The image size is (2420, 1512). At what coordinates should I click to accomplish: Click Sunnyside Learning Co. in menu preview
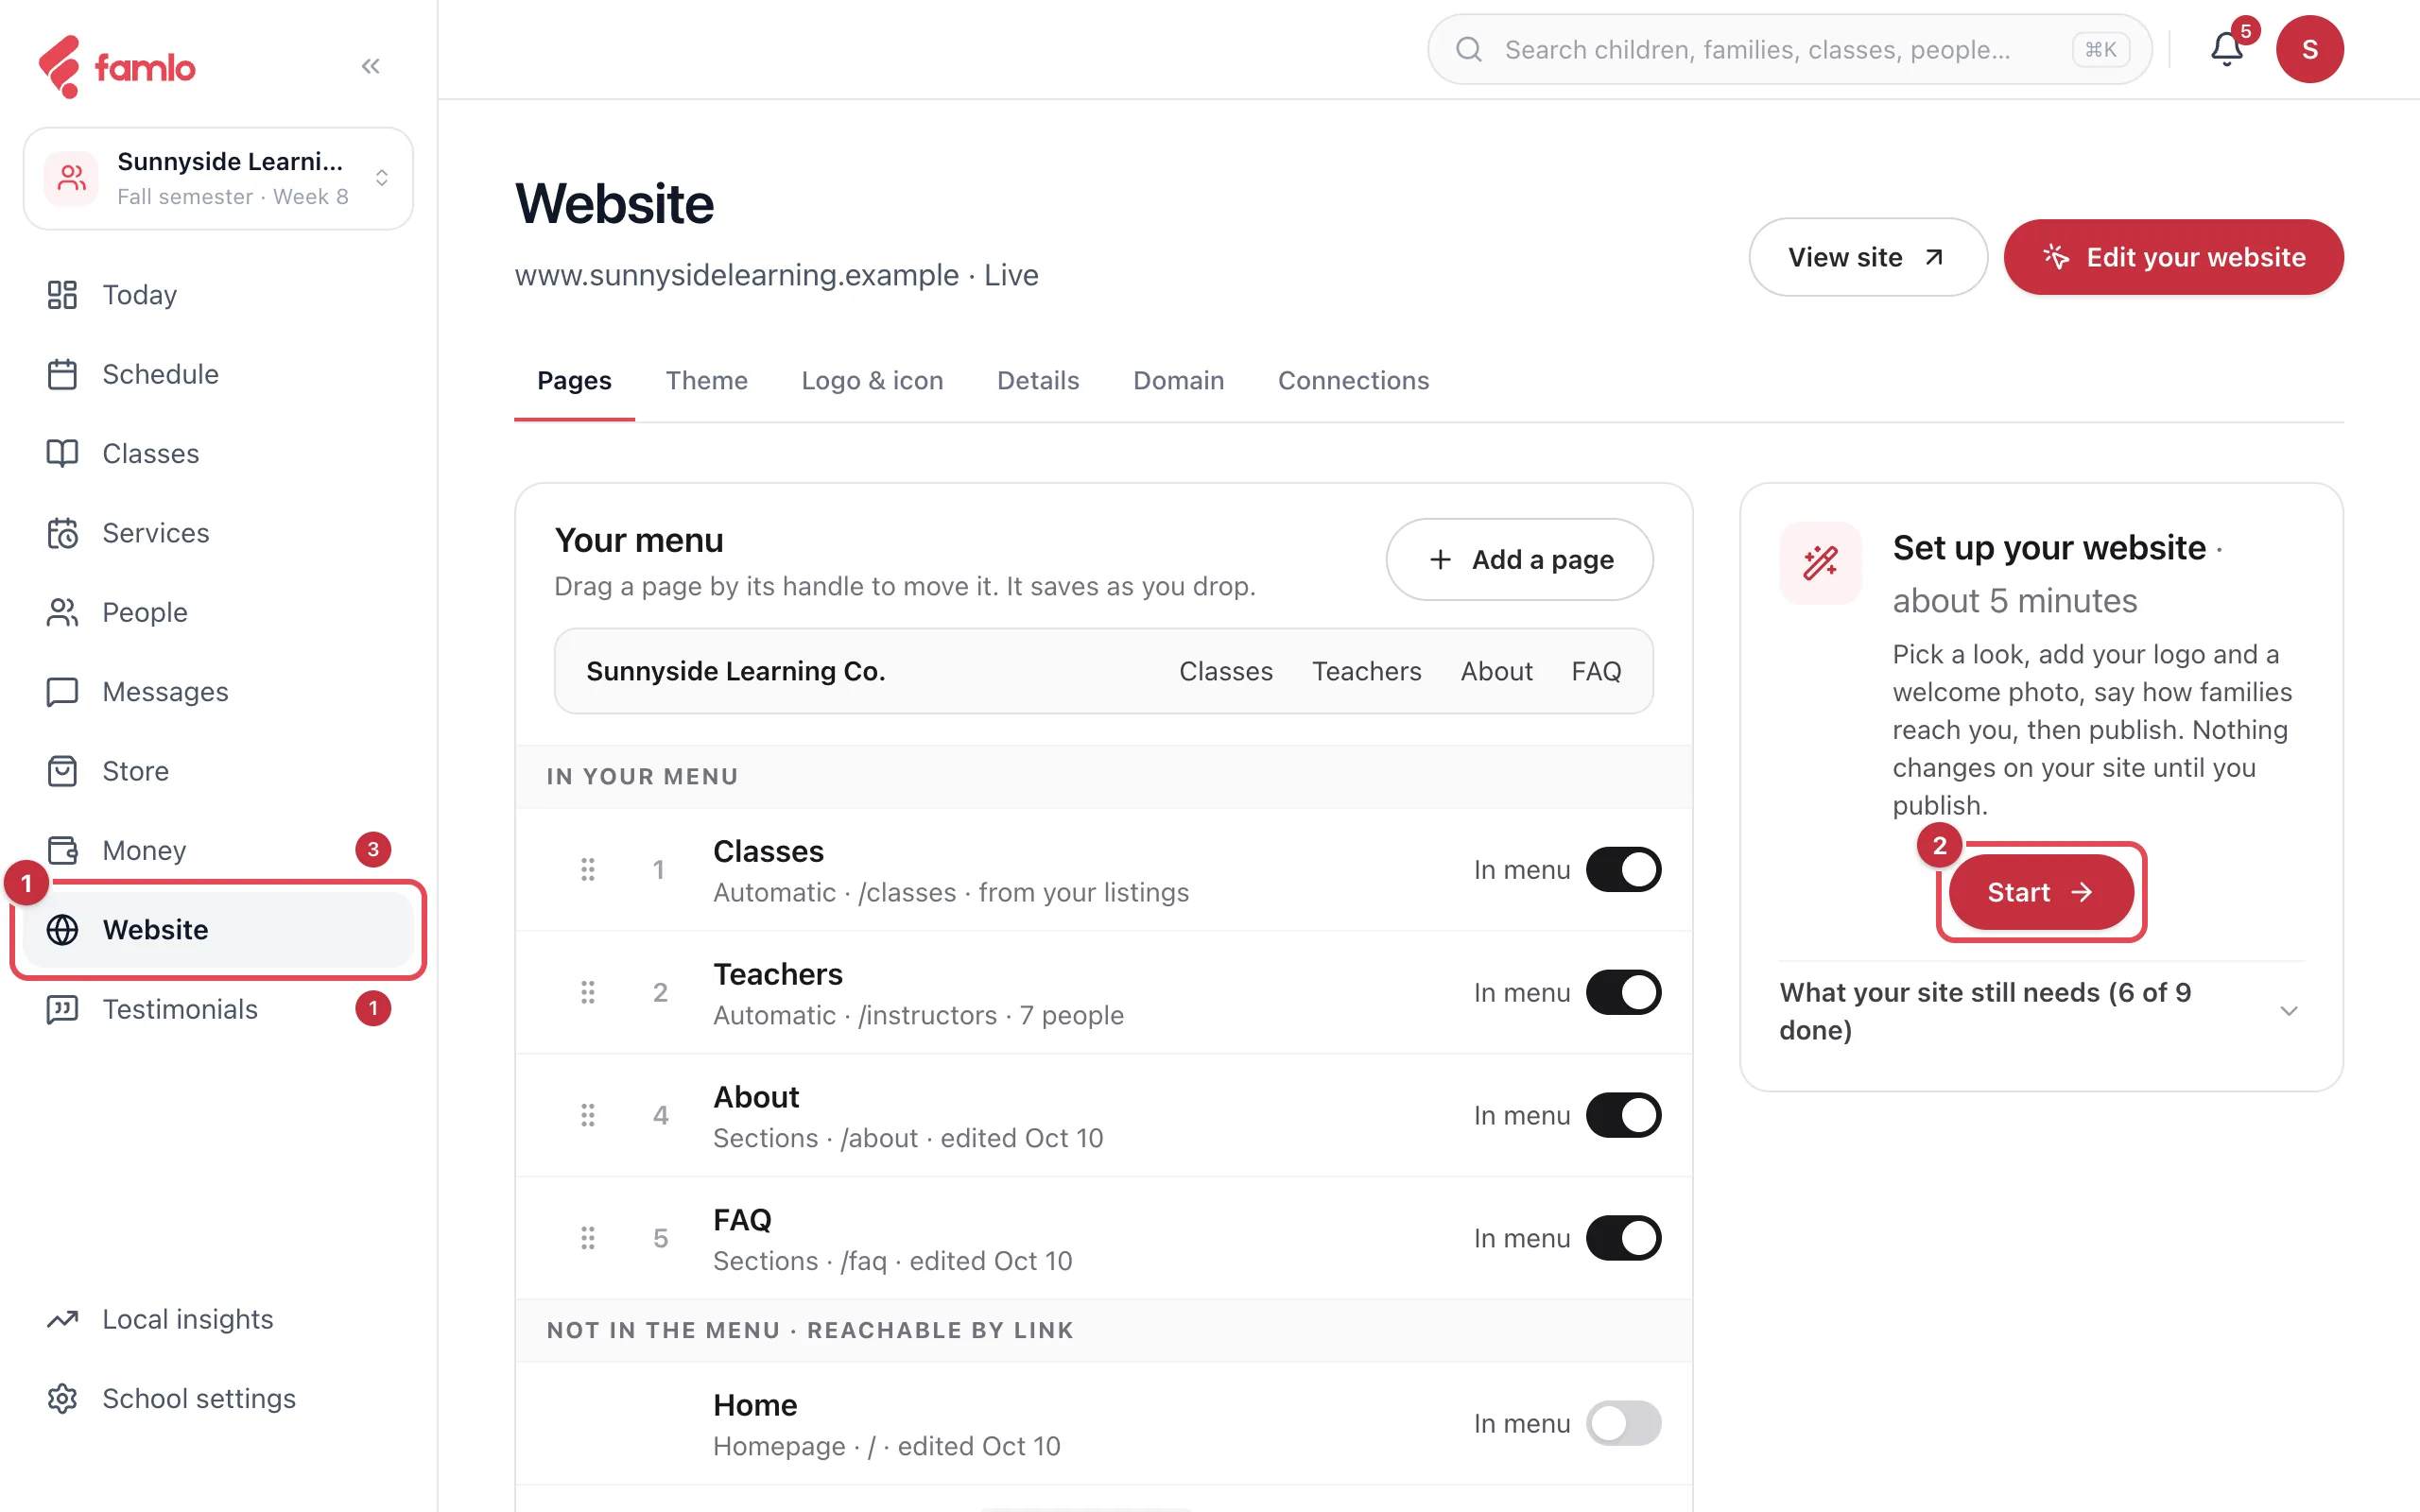tap(736, 671)
